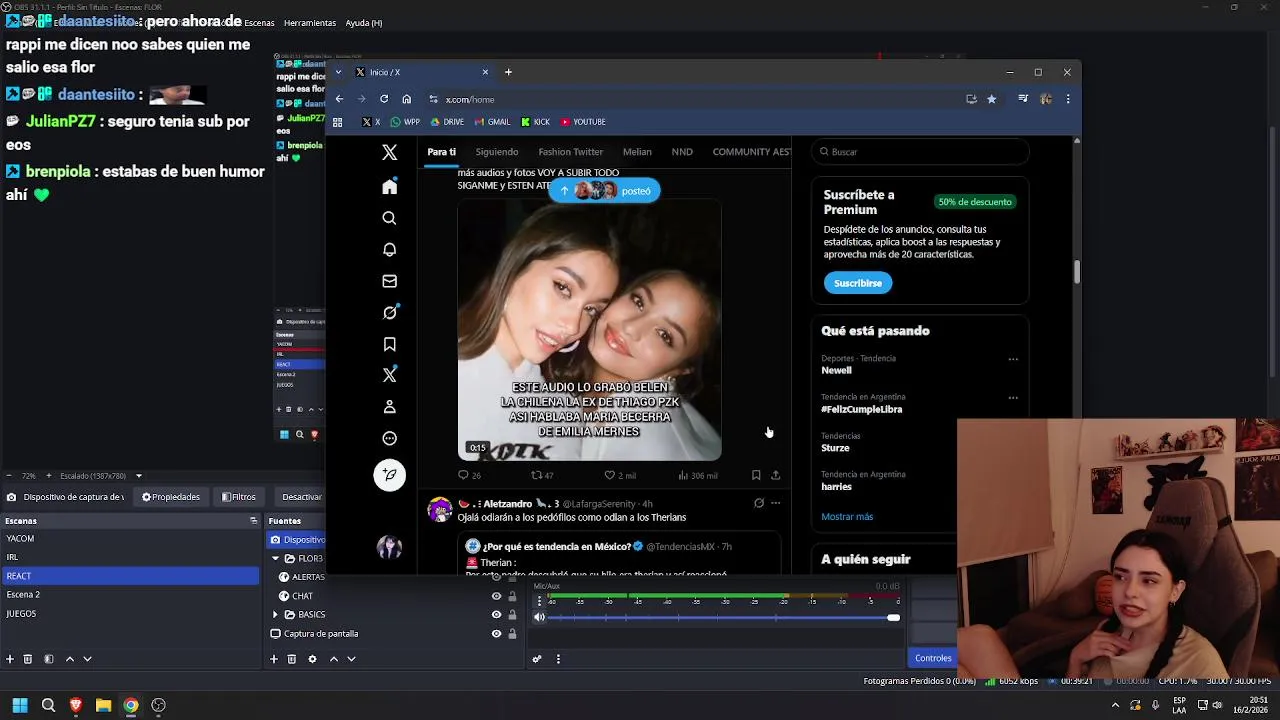Switch to the Melian tab
The height and width of the screenshot is (720, 1280).
(637, 152)
